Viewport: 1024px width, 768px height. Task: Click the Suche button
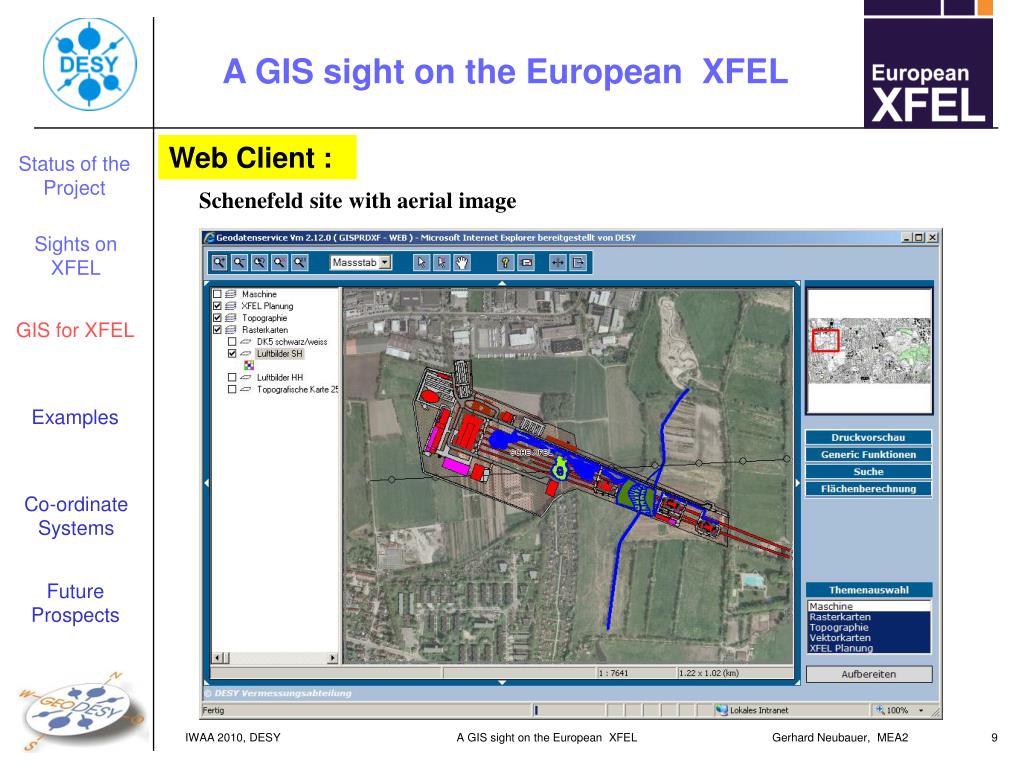pyautogui.click(x=867, y=472)
